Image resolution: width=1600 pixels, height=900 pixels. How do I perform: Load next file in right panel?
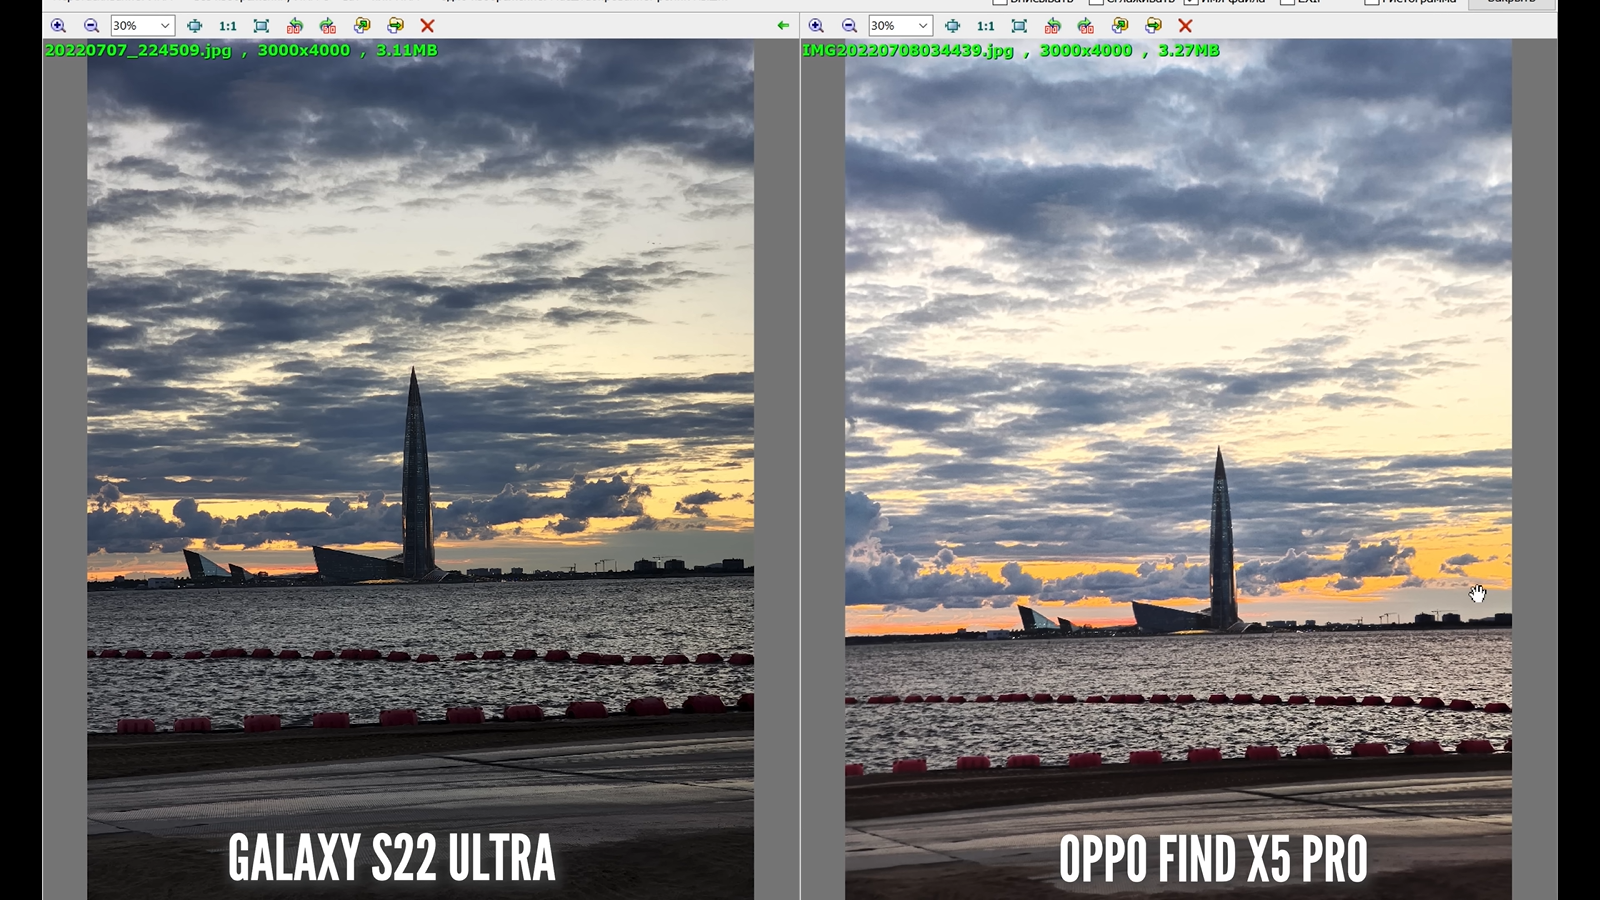tap(1153, 26)
